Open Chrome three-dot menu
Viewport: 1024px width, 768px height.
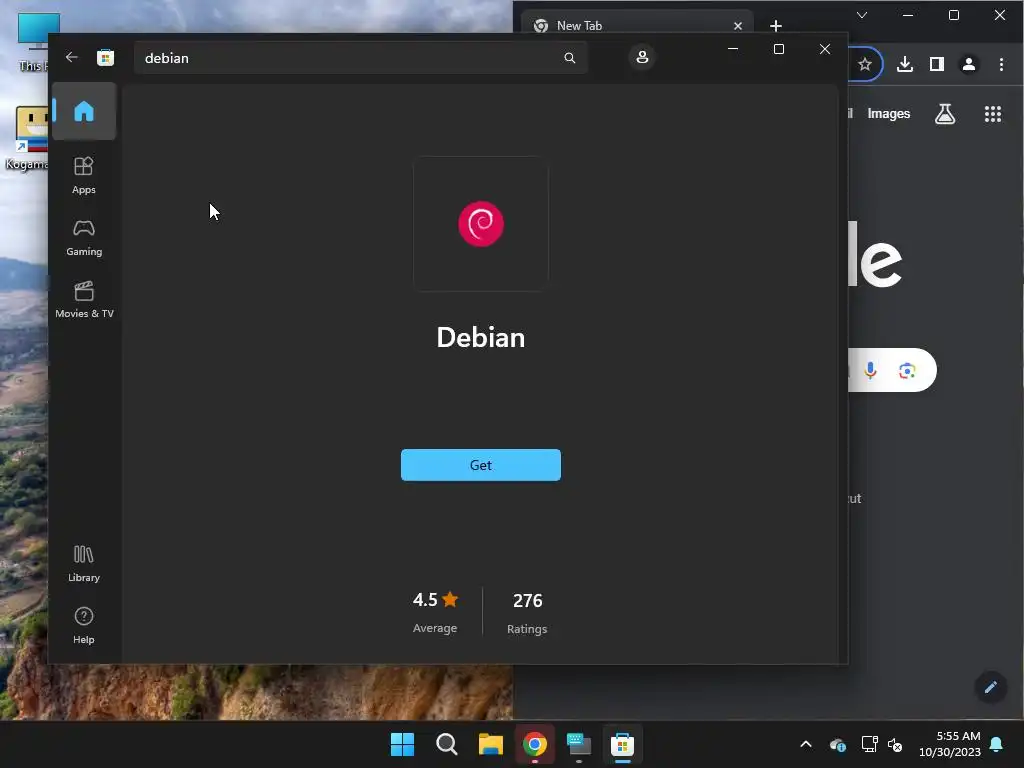click(x=1001, y=64)
